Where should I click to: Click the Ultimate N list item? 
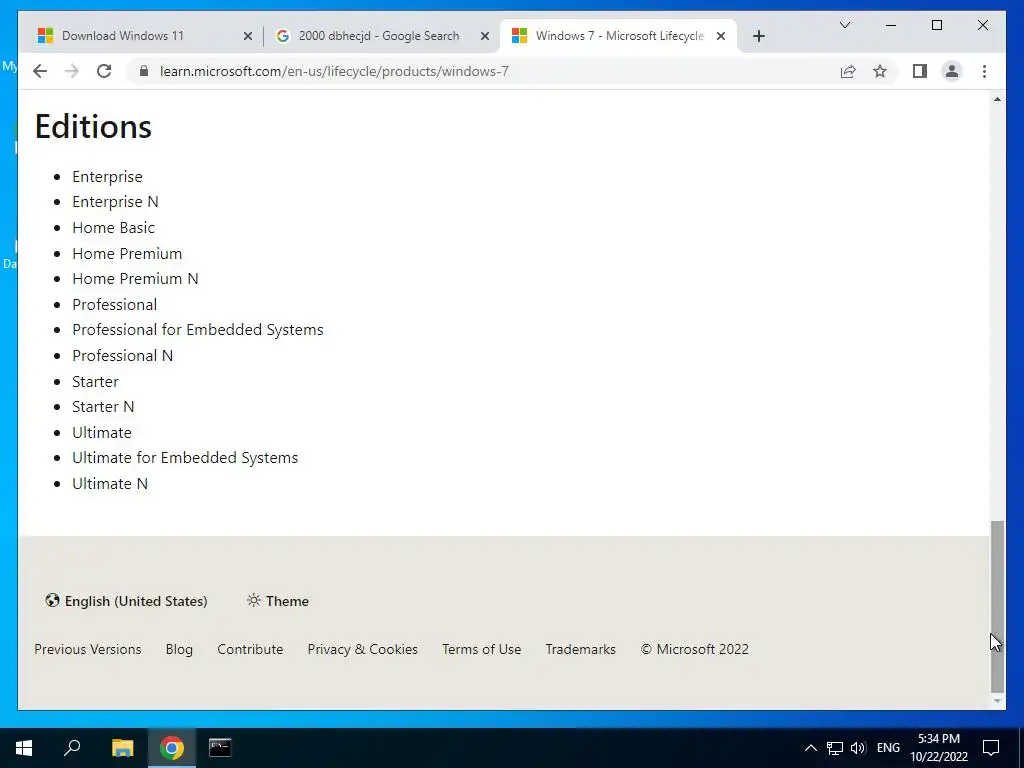(x=110, y=483)
